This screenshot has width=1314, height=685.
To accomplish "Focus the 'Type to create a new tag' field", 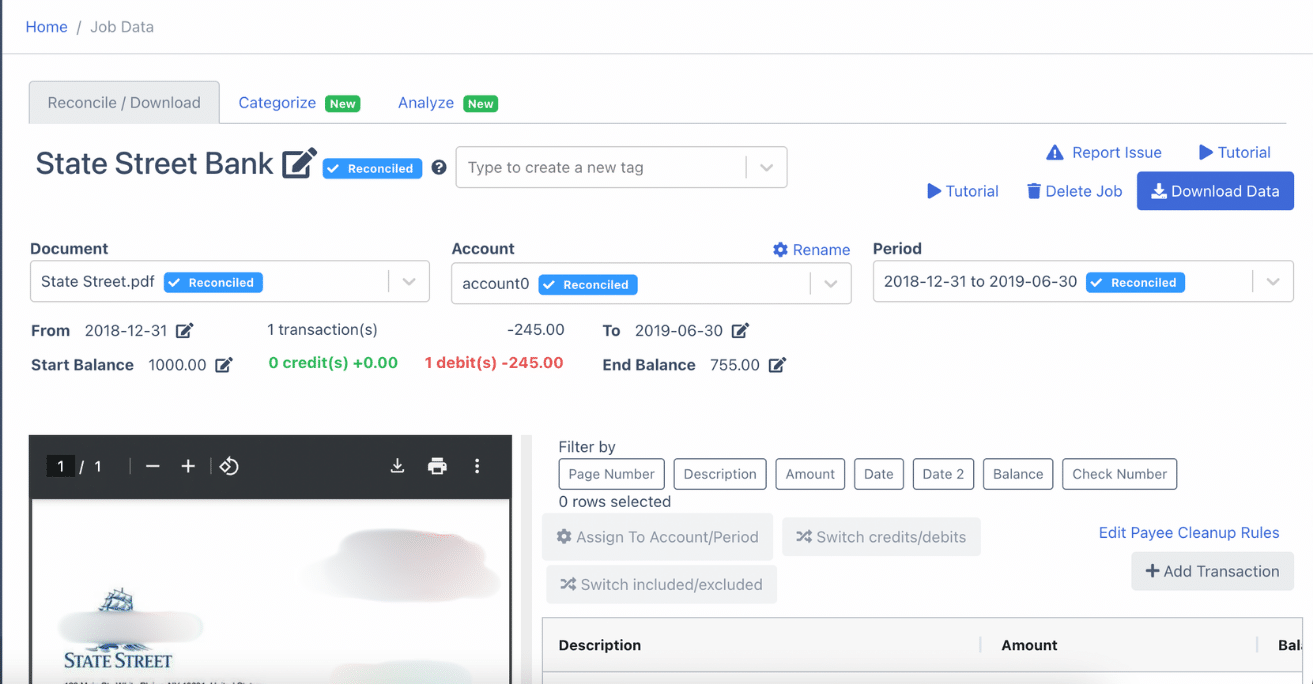I will (x=600, y=168).
